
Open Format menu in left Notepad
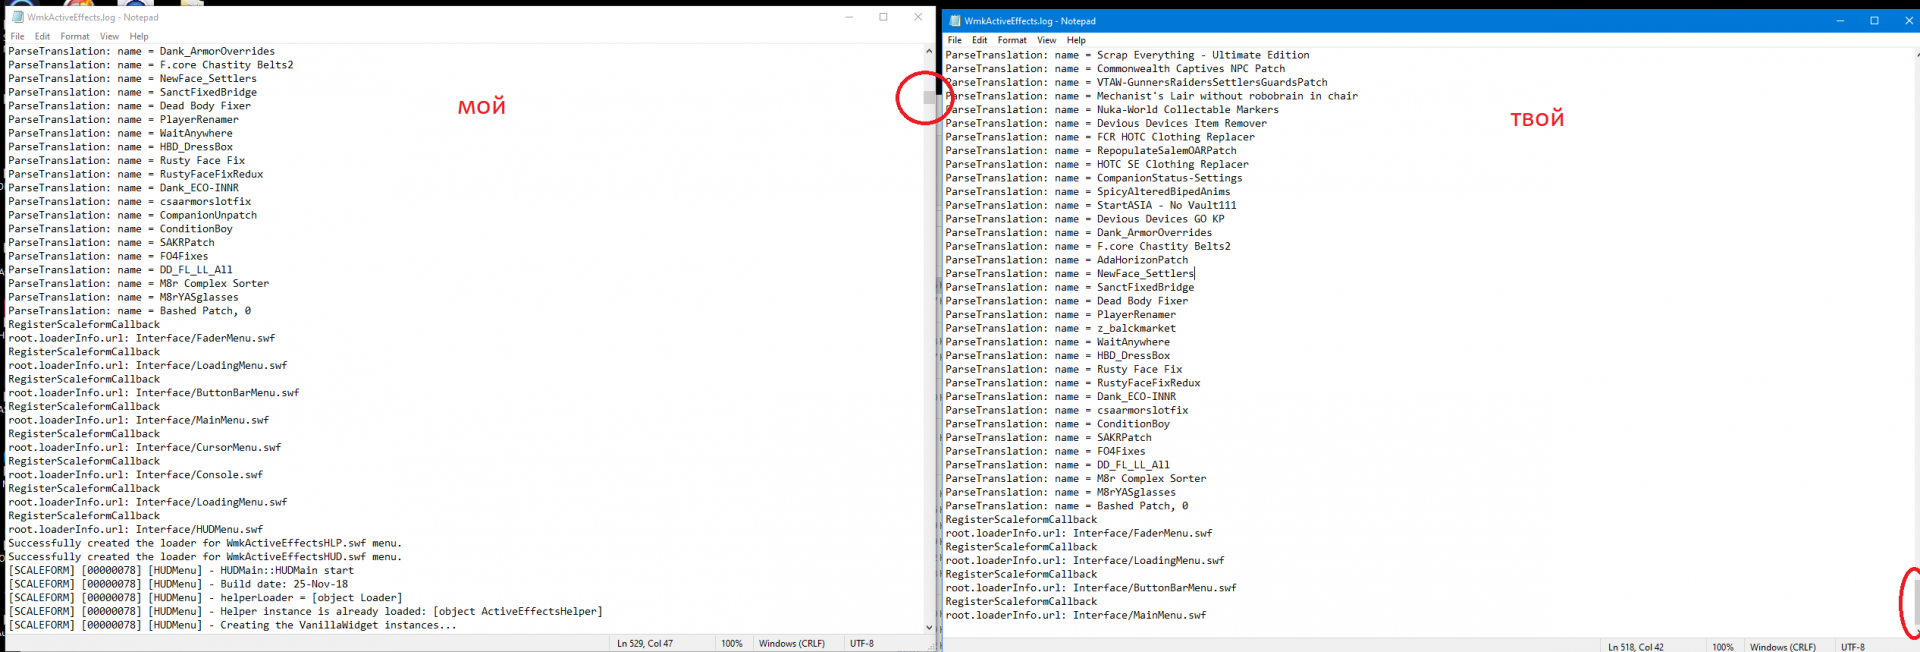75,36
